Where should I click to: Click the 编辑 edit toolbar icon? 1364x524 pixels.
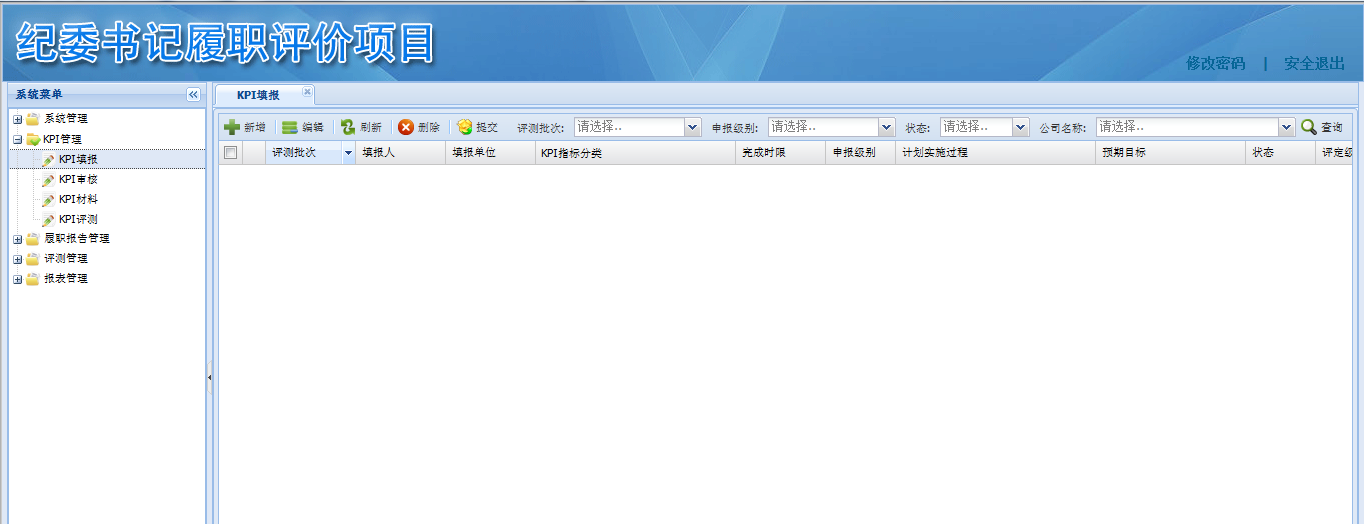(x=290, y=127)
